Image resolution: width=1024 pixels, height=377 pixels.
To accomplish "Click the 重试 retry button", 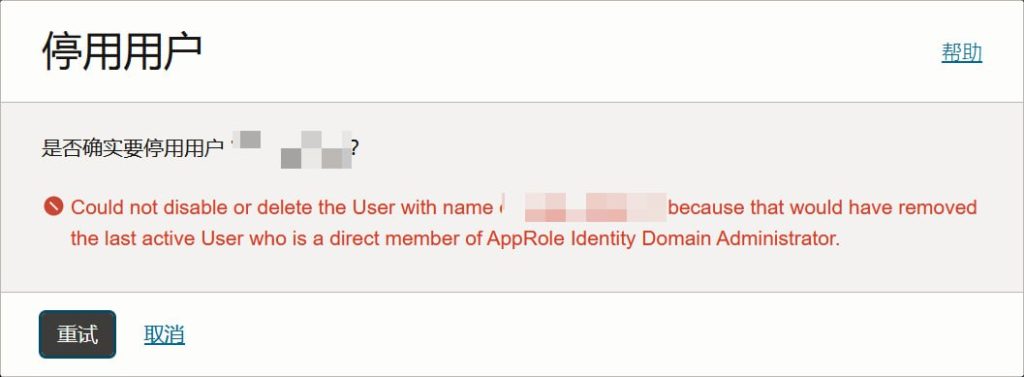I will [x=78, y=335].
